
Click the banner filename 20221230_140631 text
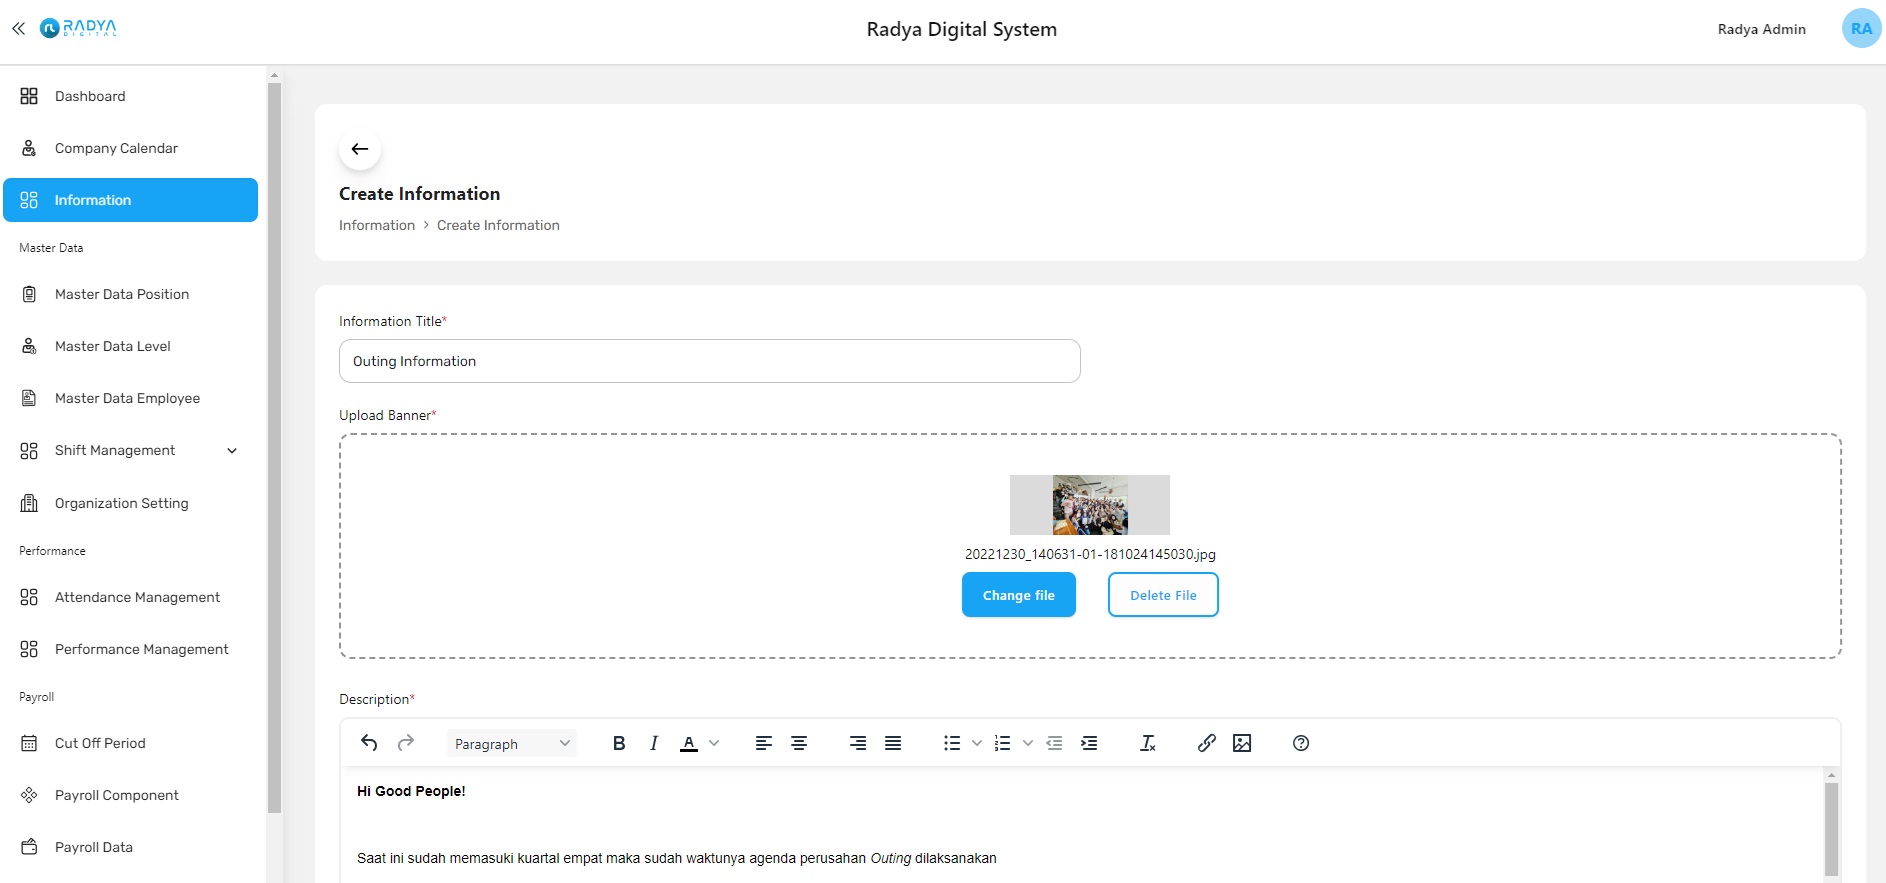1090,554
